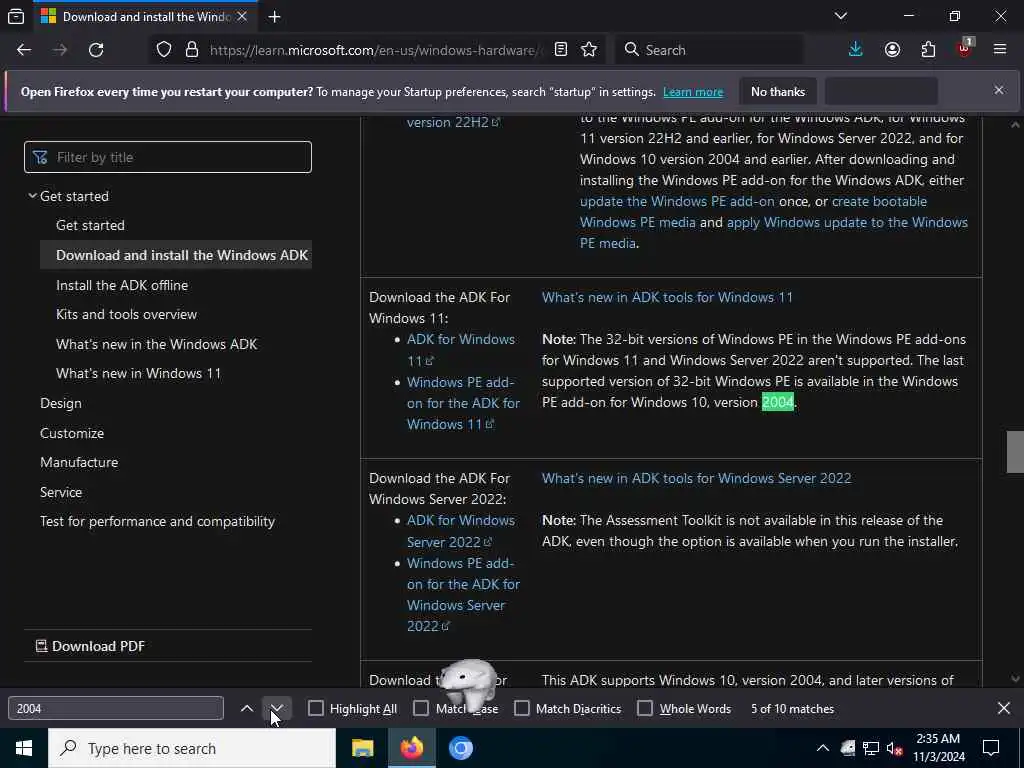Viewport: 1024px width, 768px height.
Task: Open Windows PE add-on for Windows 11 link
Action: click(x=463, y=403)
